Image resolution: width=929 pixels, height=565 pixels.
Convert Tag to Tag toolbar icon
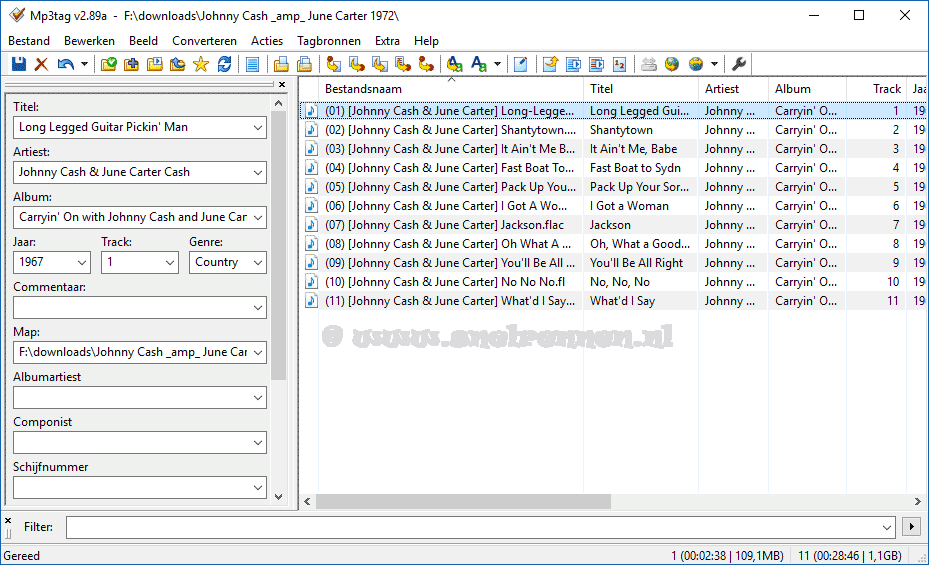coord(426,64)
